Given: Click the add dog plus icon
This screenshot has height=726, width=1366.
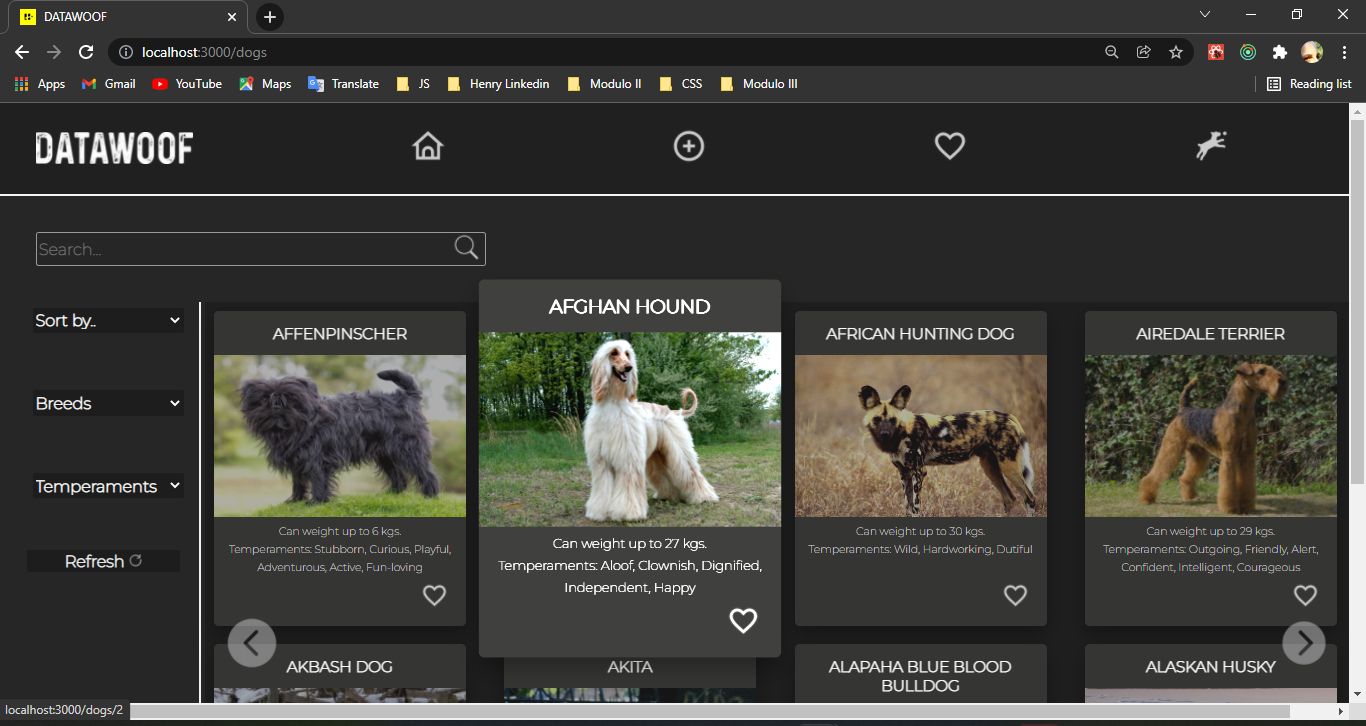Looking at the screenshot, I should tap(689, 146).
